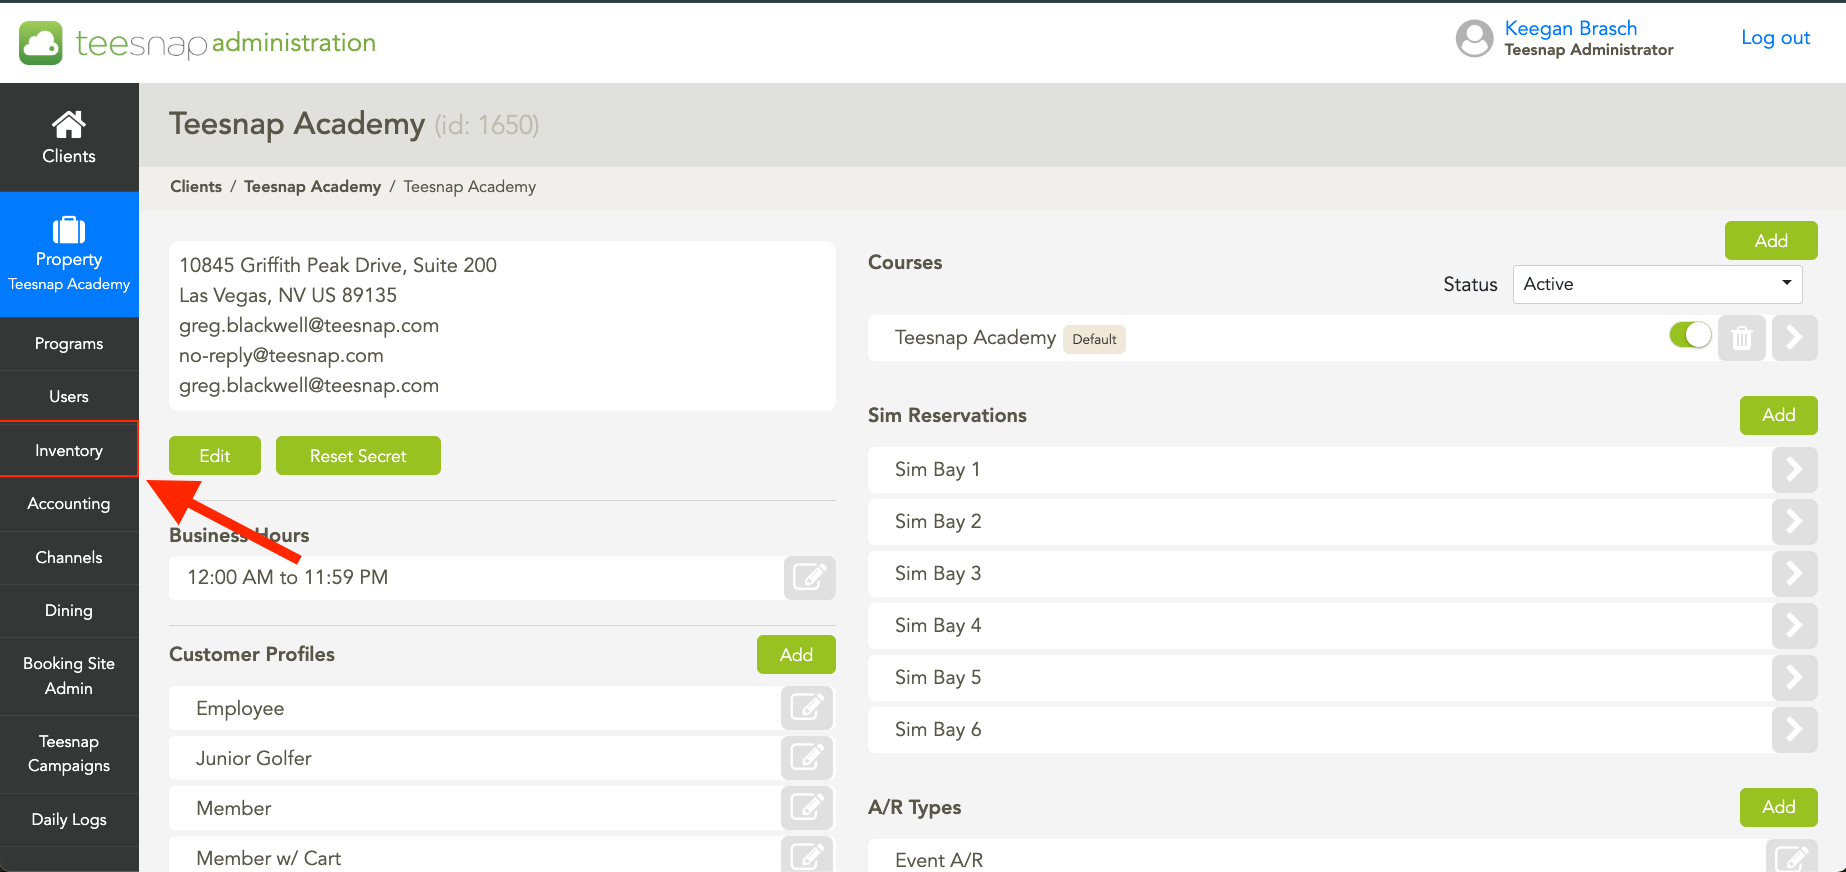The height and width of the screenshot is (872, 1846).
Task: Click the teesnap cloud logo icon
Action: tap(41, 43)
